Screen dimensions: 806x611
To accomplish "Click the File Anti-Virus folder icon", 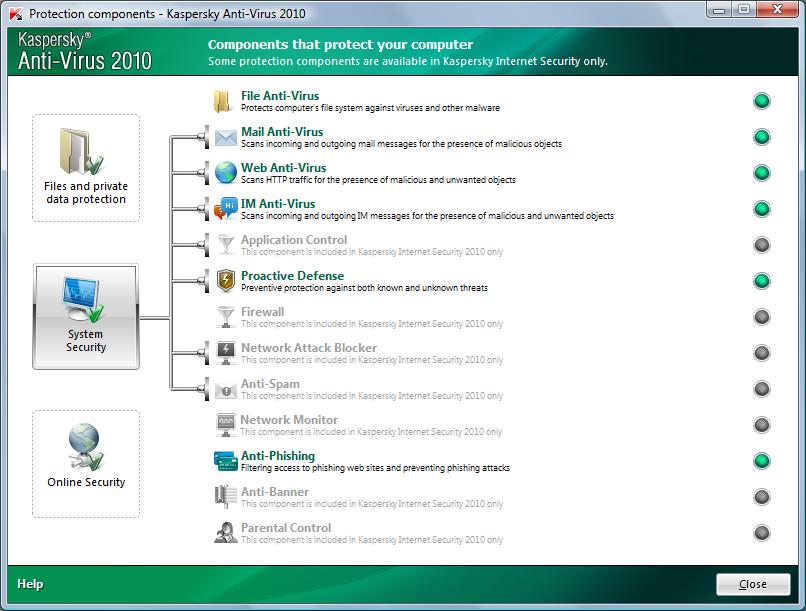I will coord(222,101).
